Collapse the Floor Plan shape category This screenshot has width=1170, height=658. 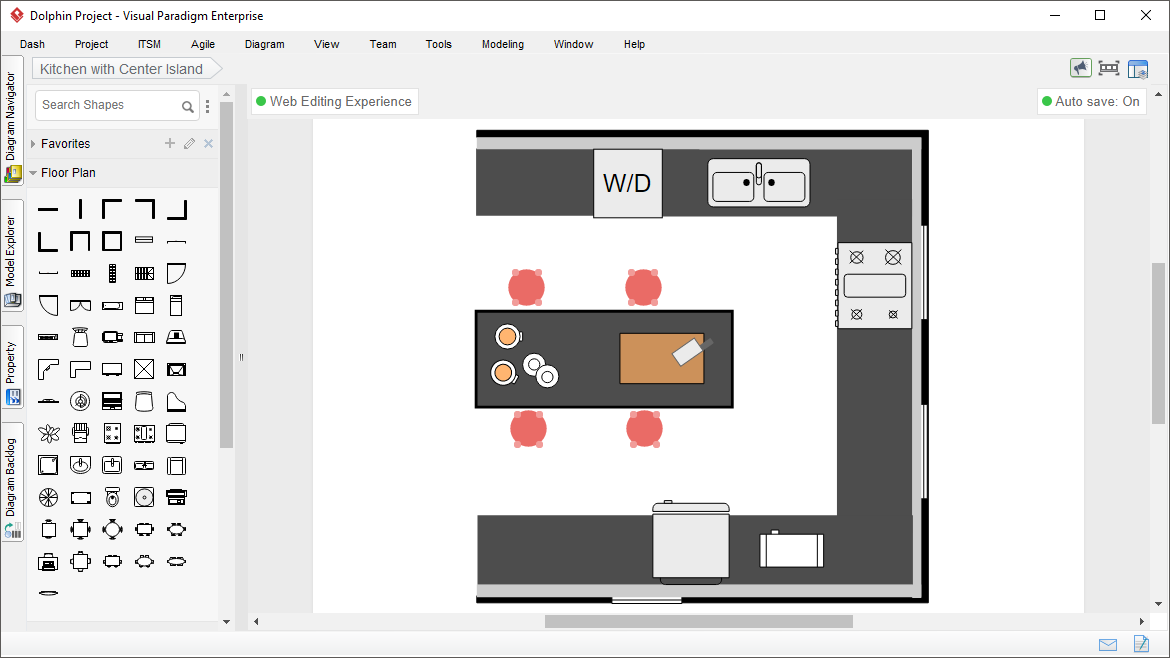[x=33, y=172]
